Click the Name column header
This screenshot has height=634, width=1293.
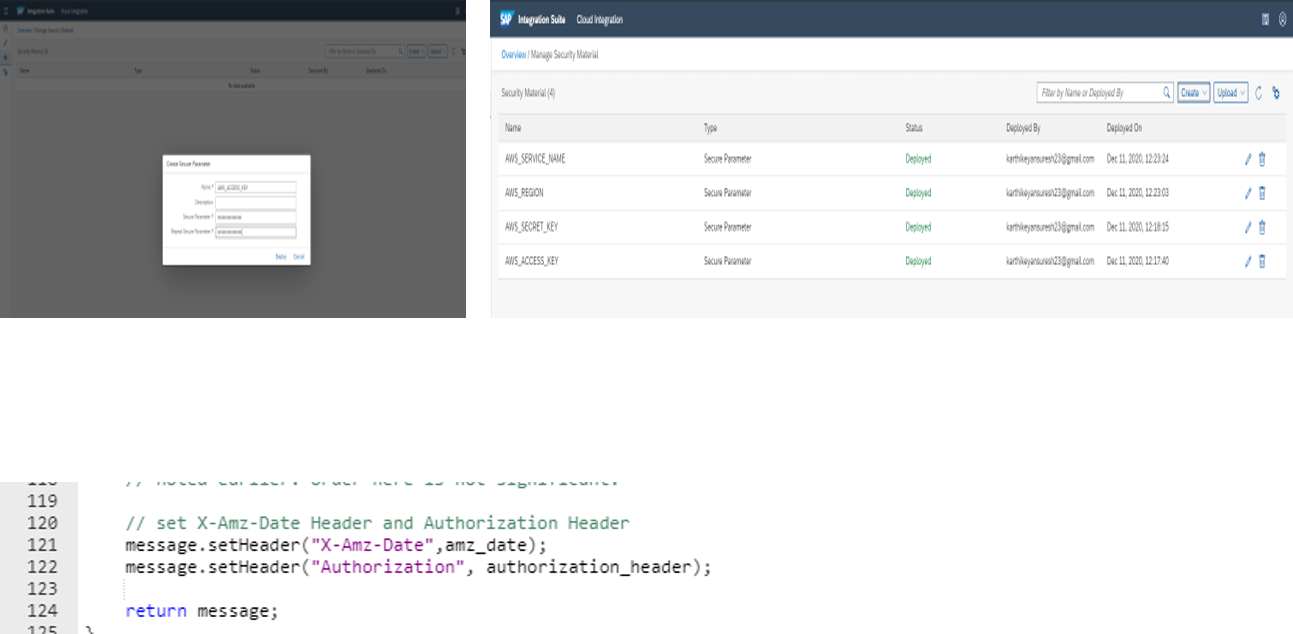513,128
